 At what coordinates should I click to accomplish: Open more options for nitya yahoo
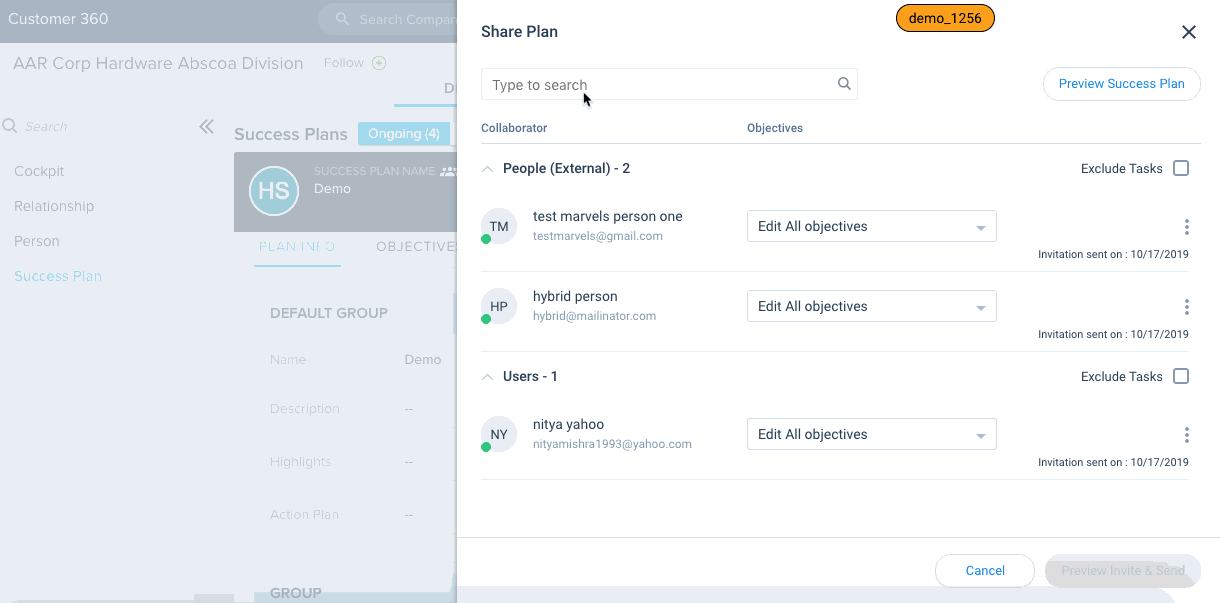[1186, 435]
